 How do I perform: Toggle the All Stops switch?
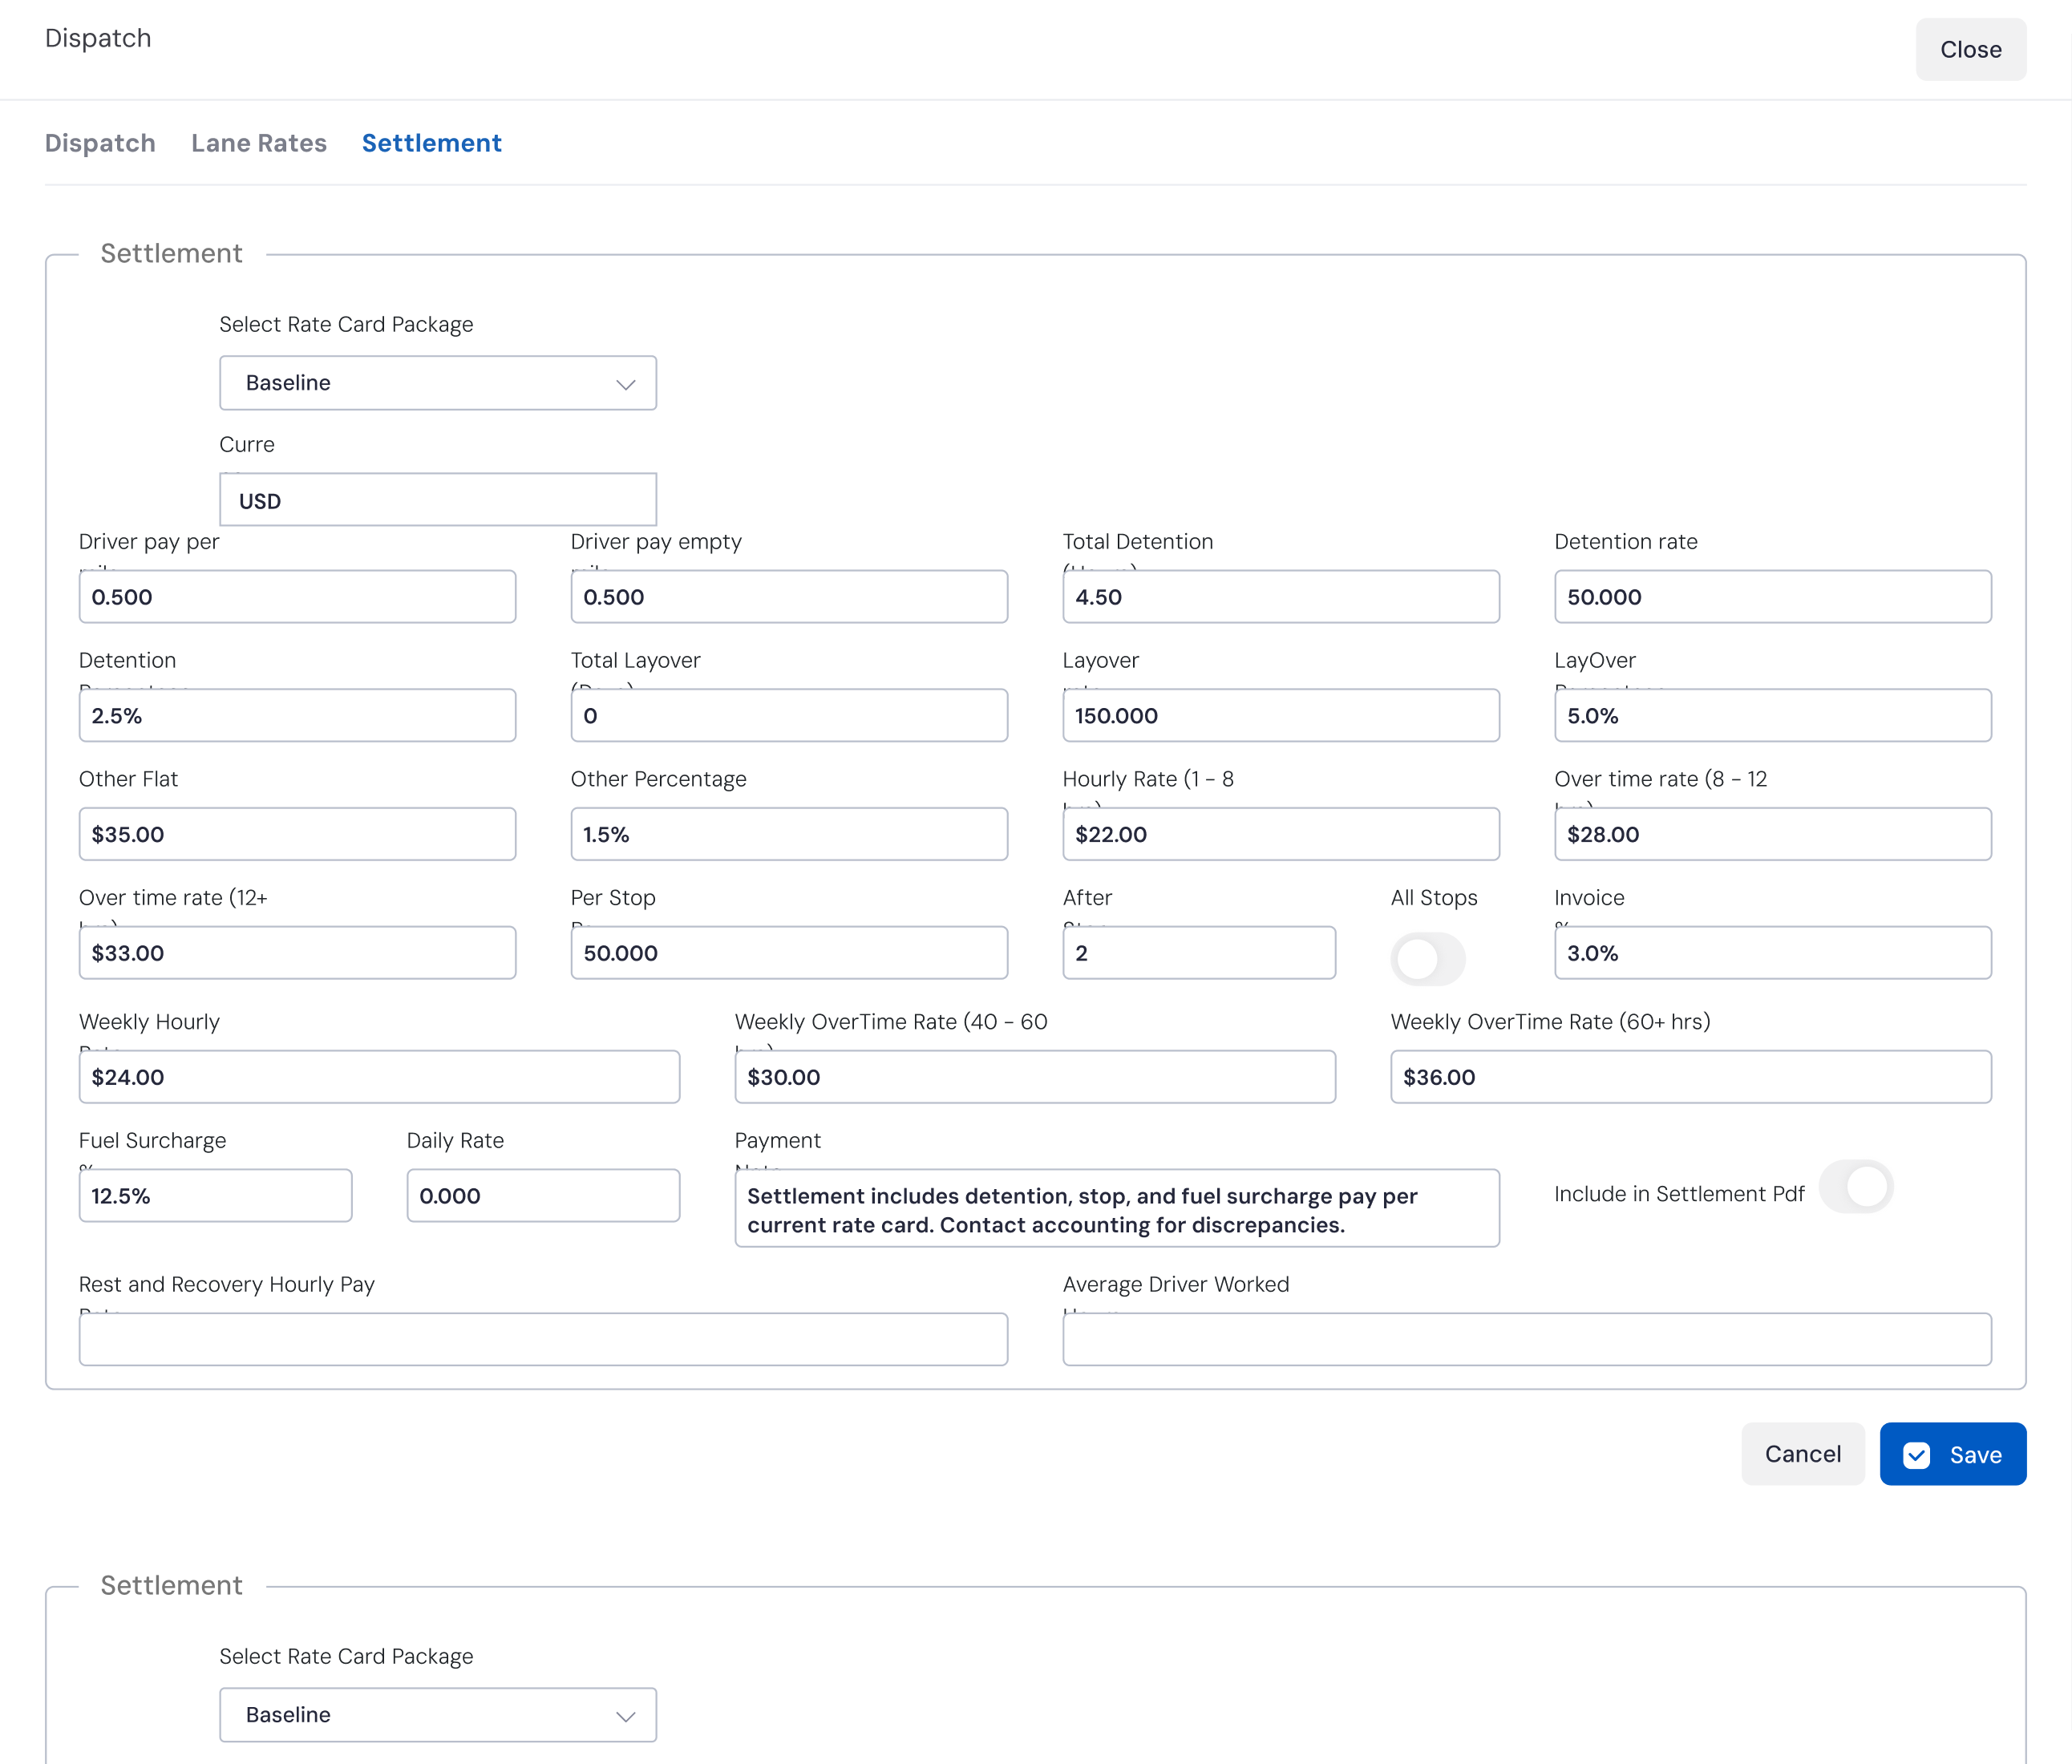(1428, 959)
